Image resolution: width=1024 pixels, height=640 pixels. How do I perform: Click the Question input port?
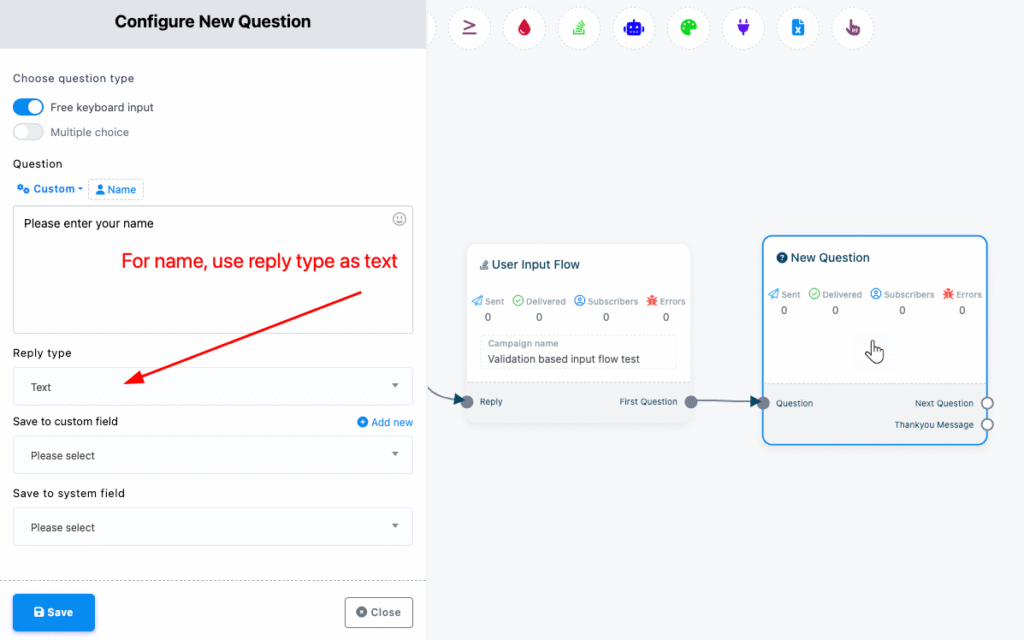[x=763, y=403]
